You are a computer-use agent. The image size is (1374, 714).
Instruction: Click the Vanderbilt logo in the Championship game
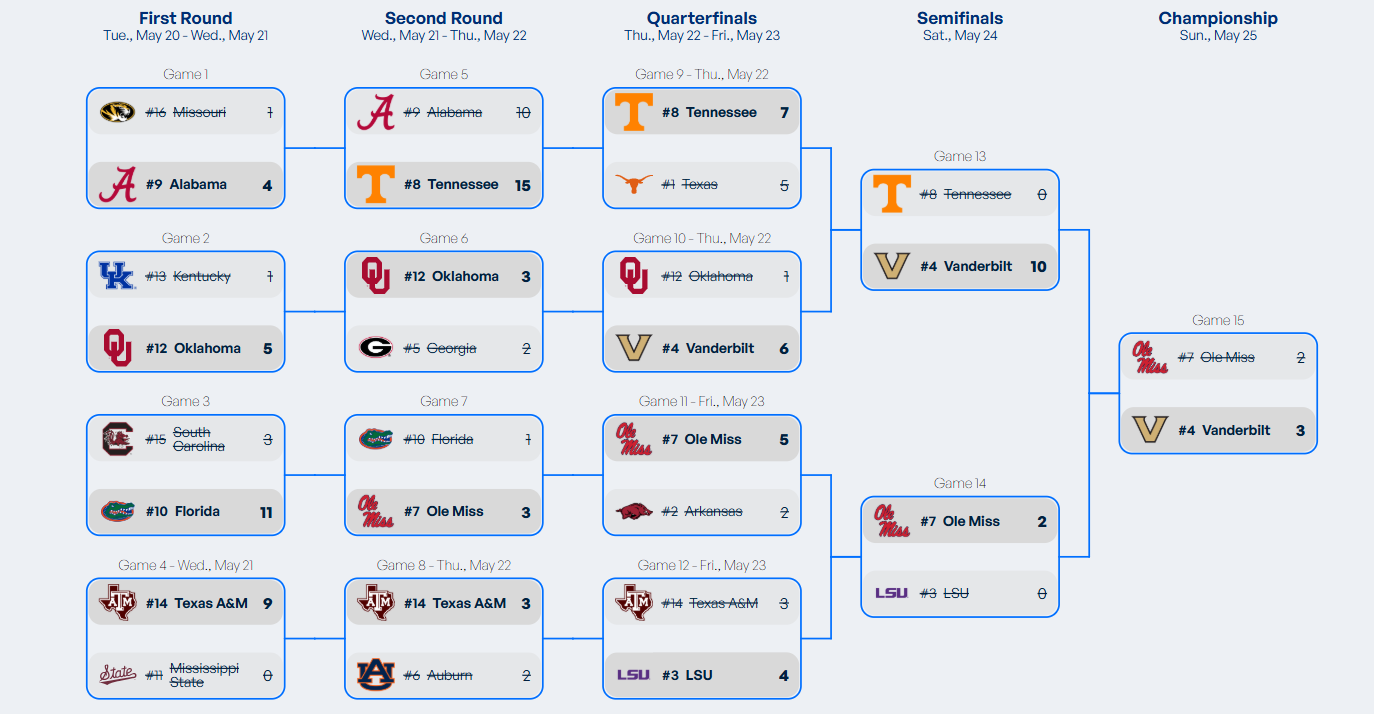(1149, 430)
